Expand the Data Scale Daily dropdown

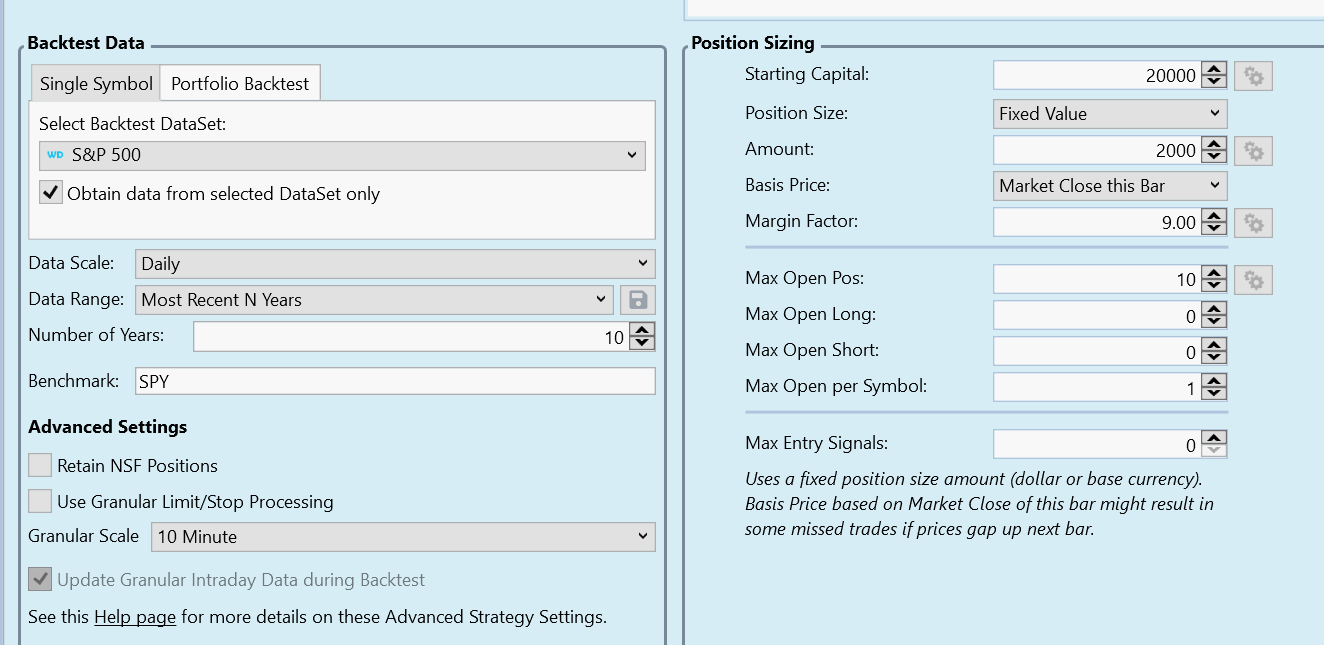tap(394, 264)
